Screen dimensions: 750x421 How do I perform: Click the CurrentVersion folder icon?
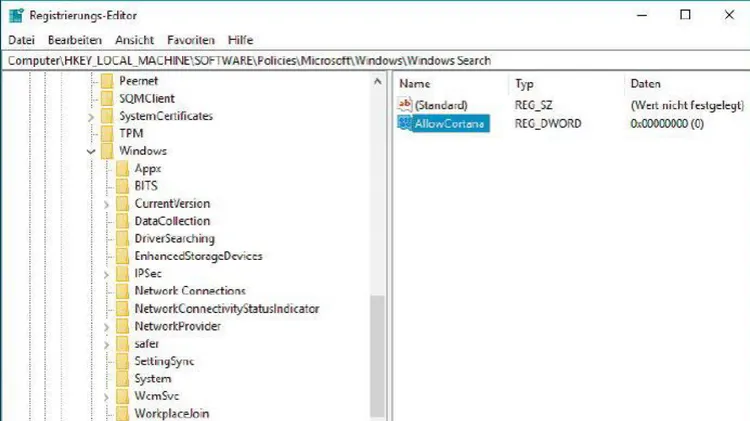[122, 203]
